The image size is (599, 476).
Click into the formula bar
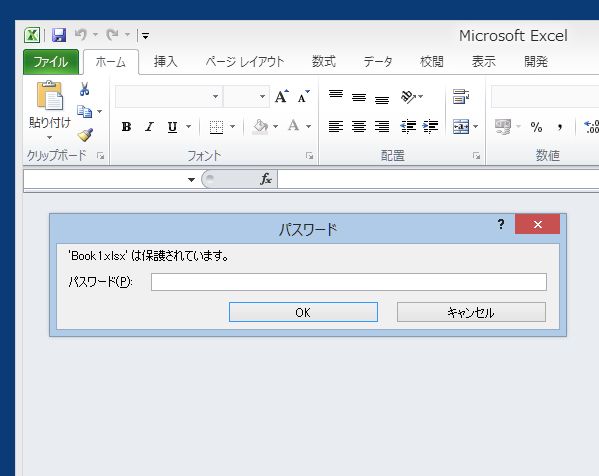pos(438,179)
